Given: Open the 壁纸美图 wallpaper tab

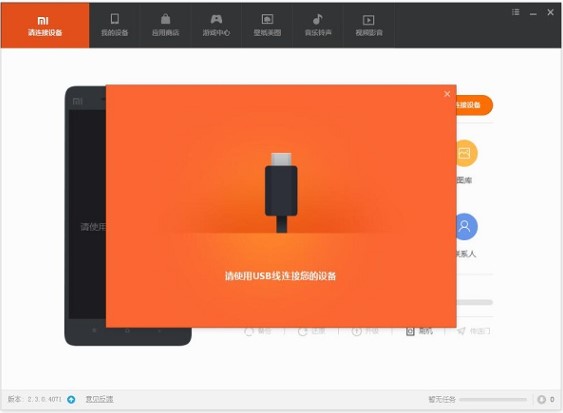Looking at the screenshot, I should [267, 25].
